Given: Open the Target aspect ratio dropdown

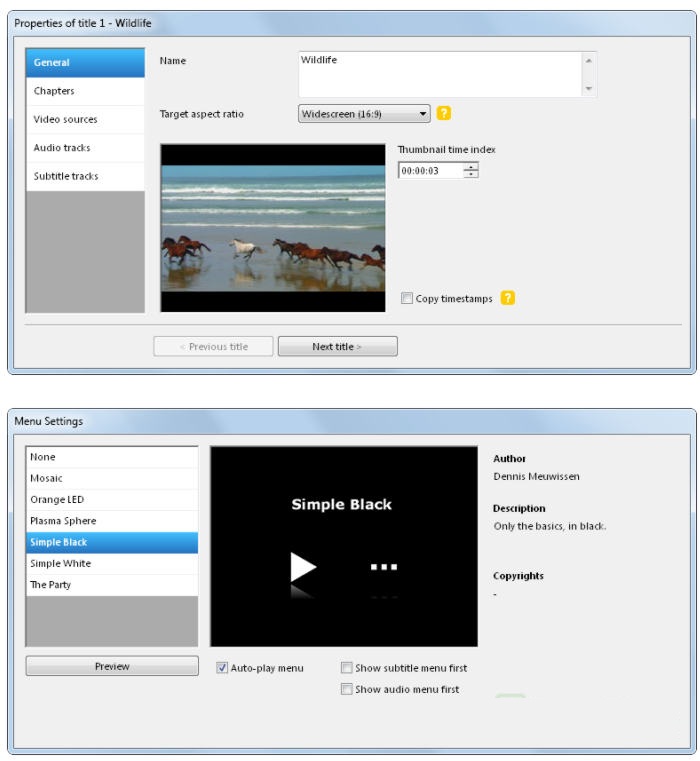Looking at the screenshot, I should click(x=364, y=114).
